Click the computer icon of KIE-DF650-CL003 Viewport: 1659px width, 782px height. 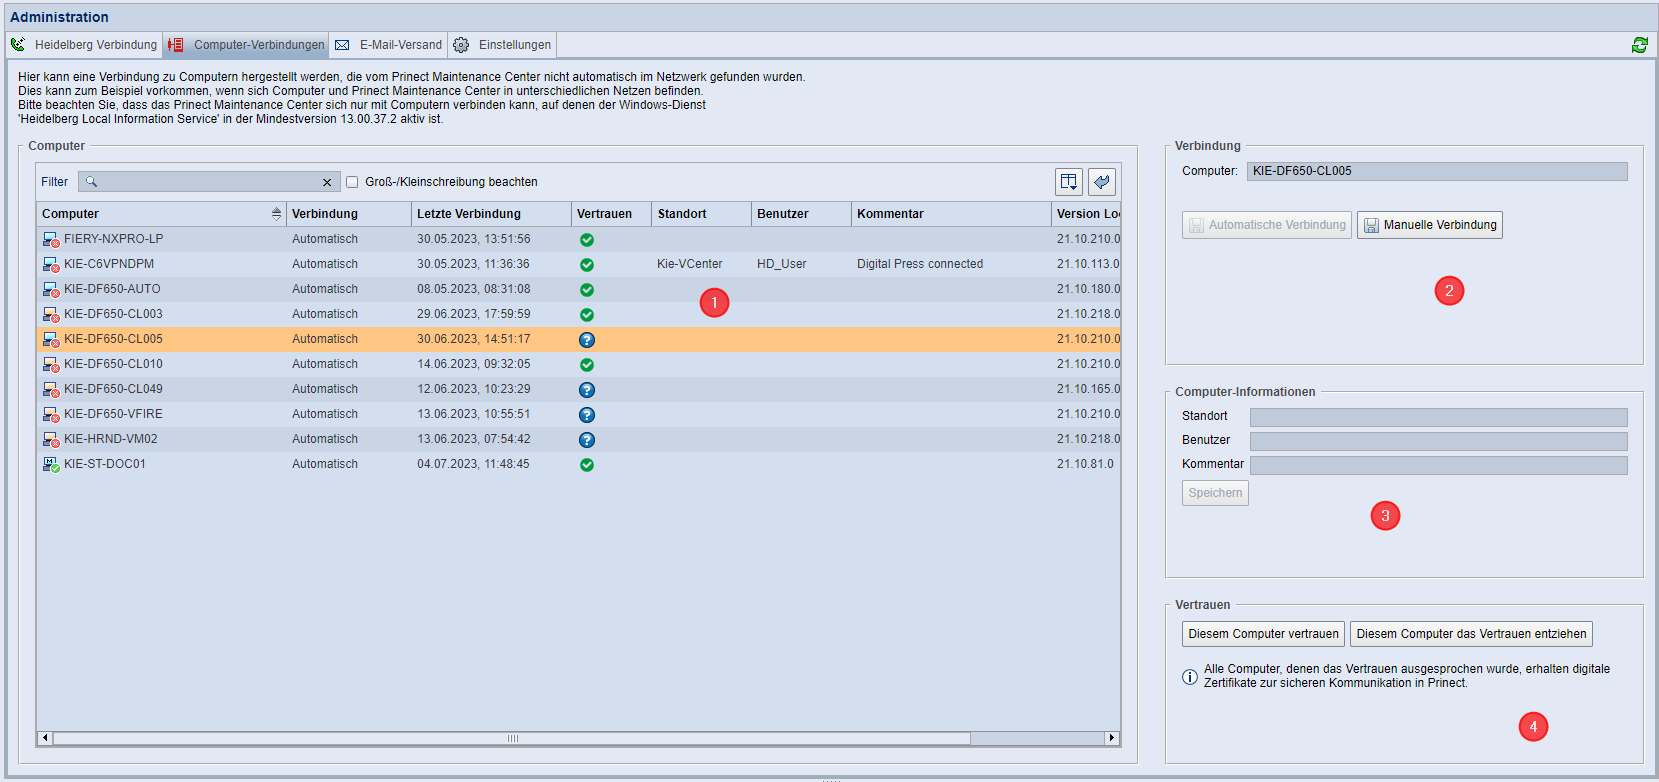click(51, 315)
